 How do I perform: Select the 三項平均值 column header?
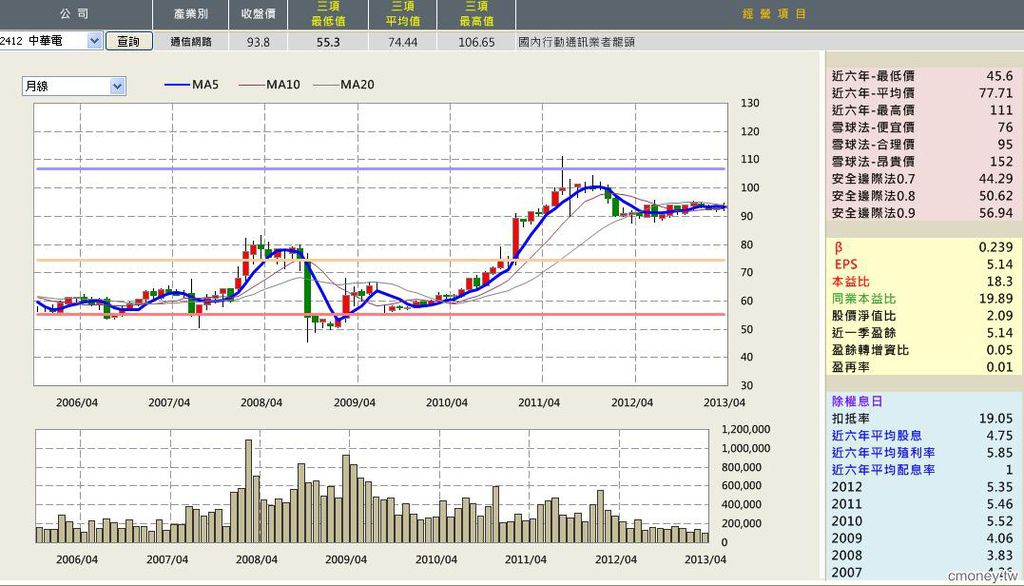402,14
